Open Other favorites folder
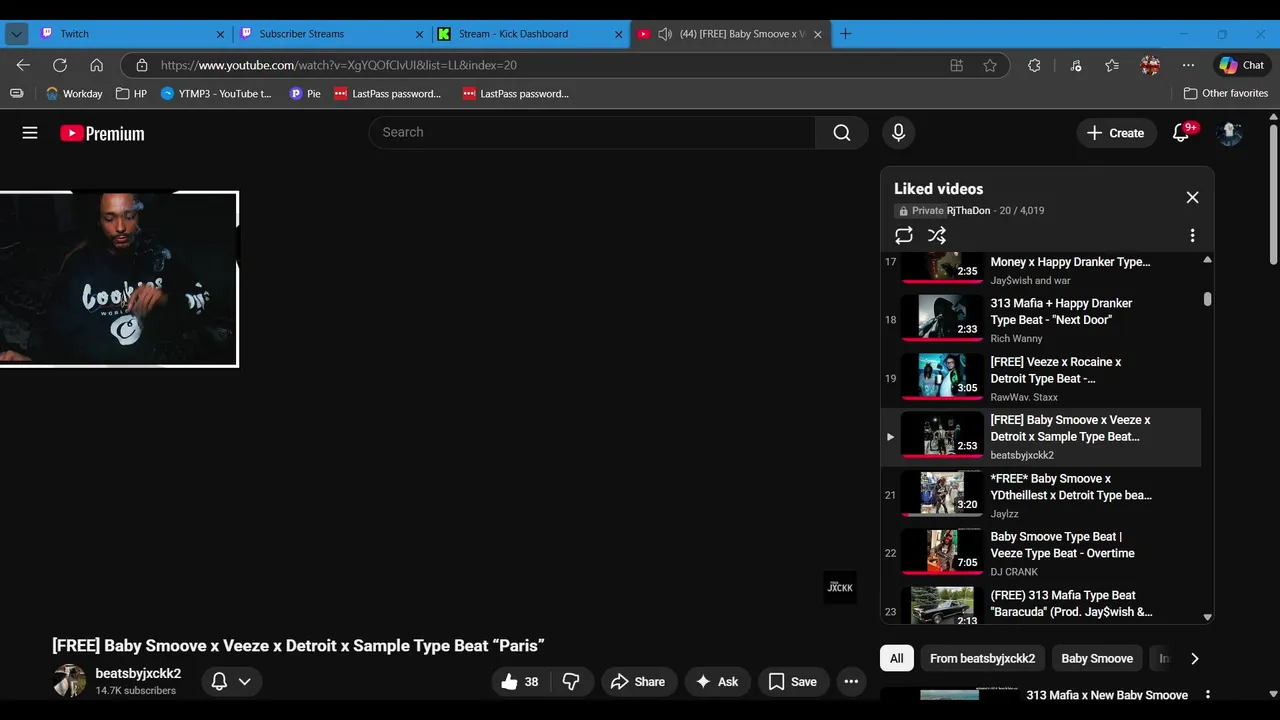The height and width of the screenshot is (720, 1280). coord(1226,93)
